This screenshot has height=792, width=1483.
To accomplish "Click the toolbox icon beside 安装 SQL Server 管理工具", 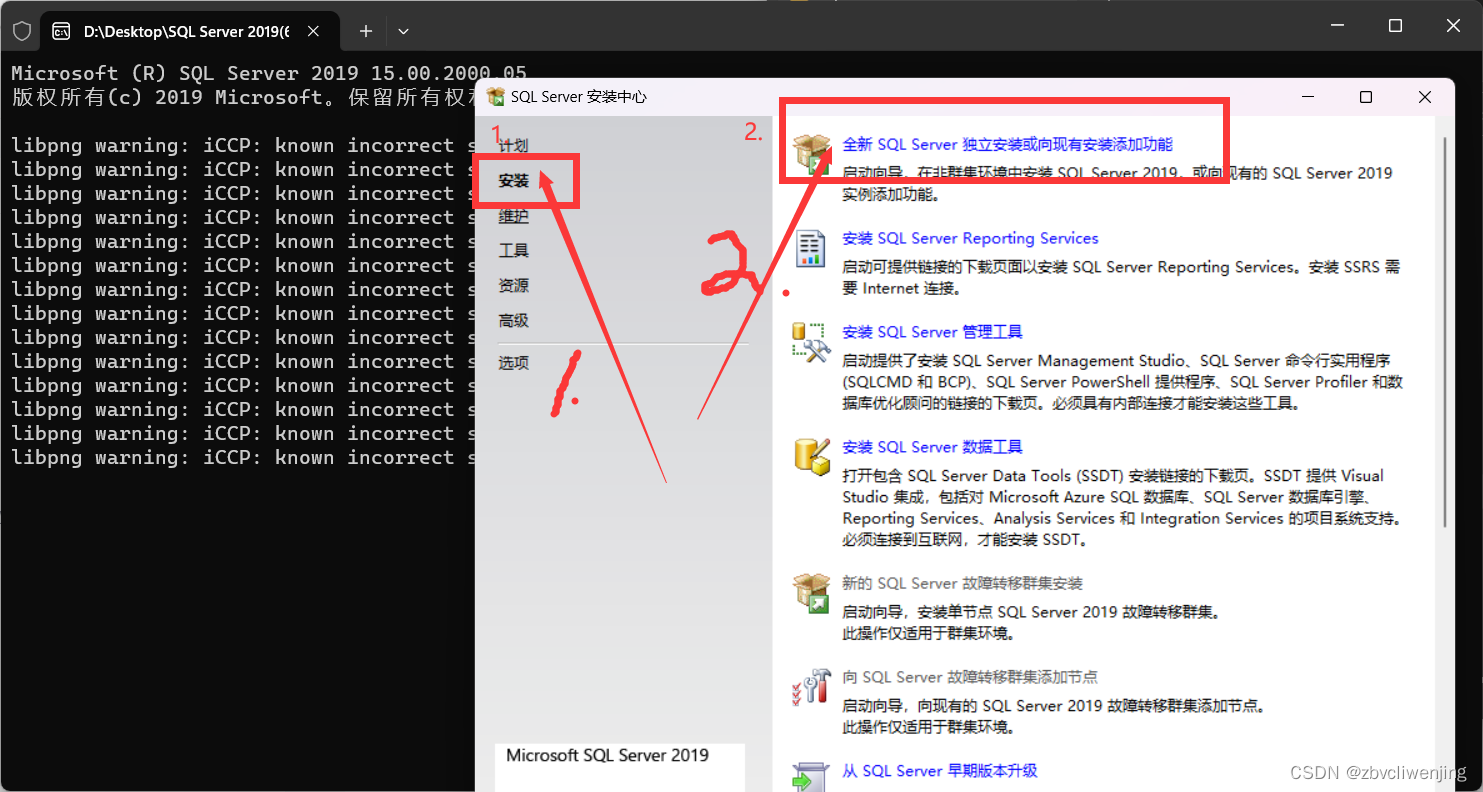I will tap(813, 344).
